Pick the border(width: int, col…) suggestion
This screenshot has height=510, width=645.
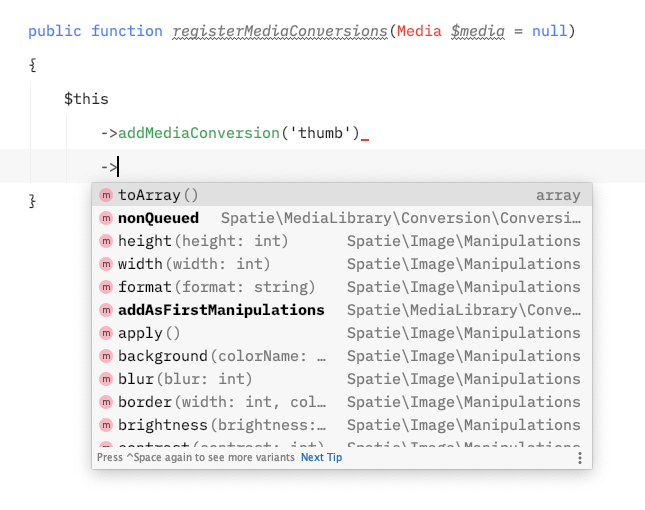342,402
